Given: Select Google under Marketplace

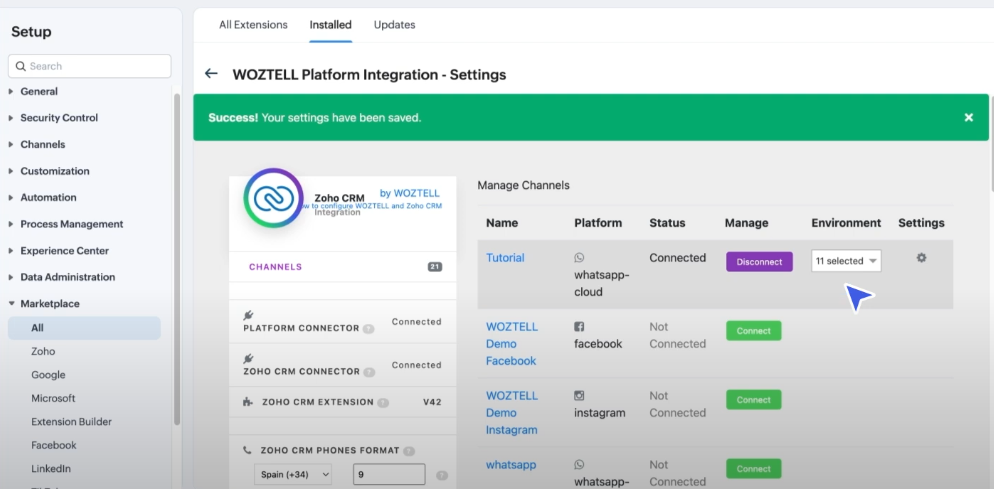Looking at the screenshot, I should tap(48, 375).
